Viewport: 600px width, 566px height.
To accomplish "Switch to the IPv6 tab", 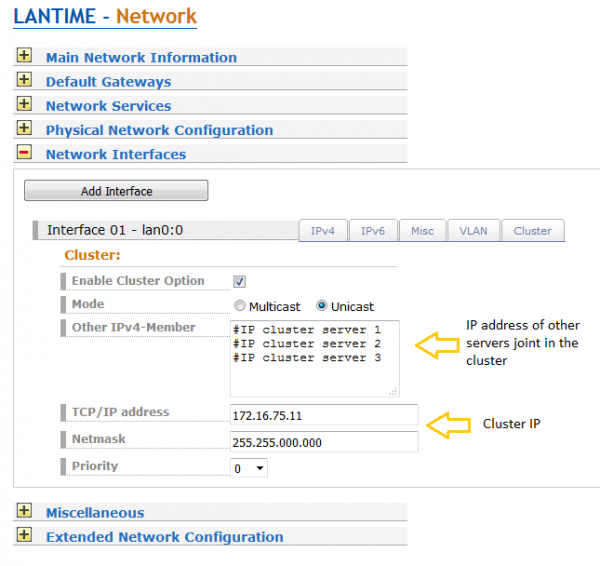I will coord(373,231).
